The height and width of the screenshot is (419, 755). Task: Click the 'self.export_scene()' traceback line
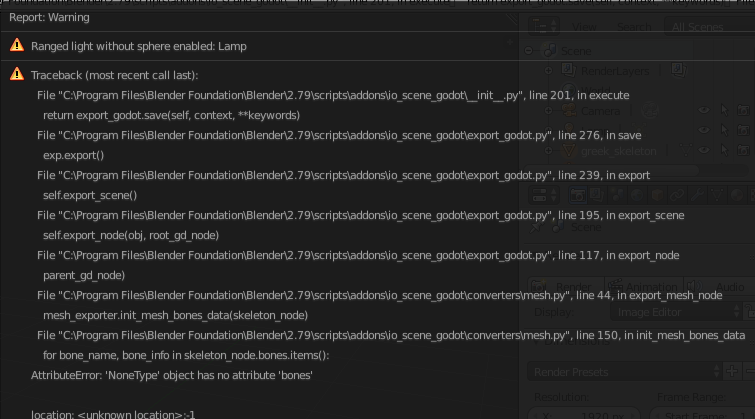90,195
